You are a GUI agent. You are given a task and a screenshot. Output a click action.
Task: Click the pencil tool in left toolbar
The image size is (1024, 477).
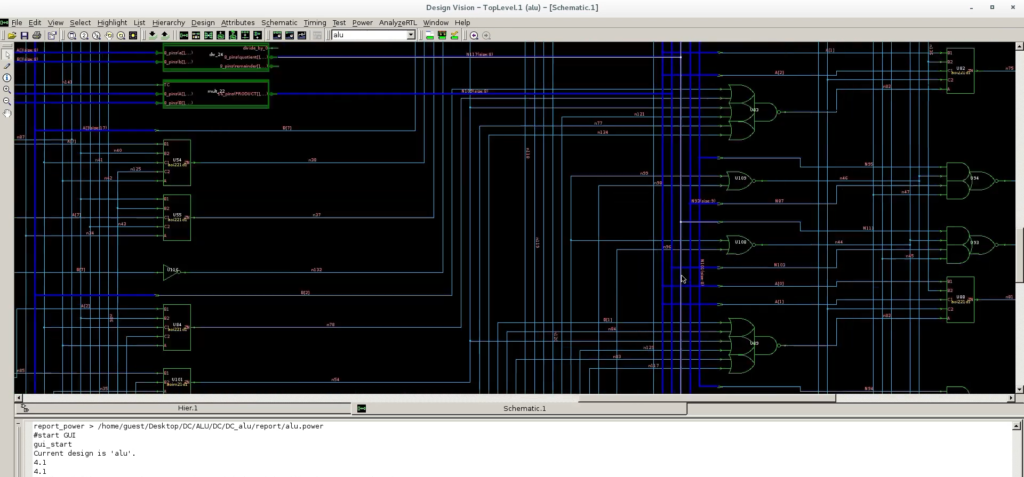(x=7, y=65)
